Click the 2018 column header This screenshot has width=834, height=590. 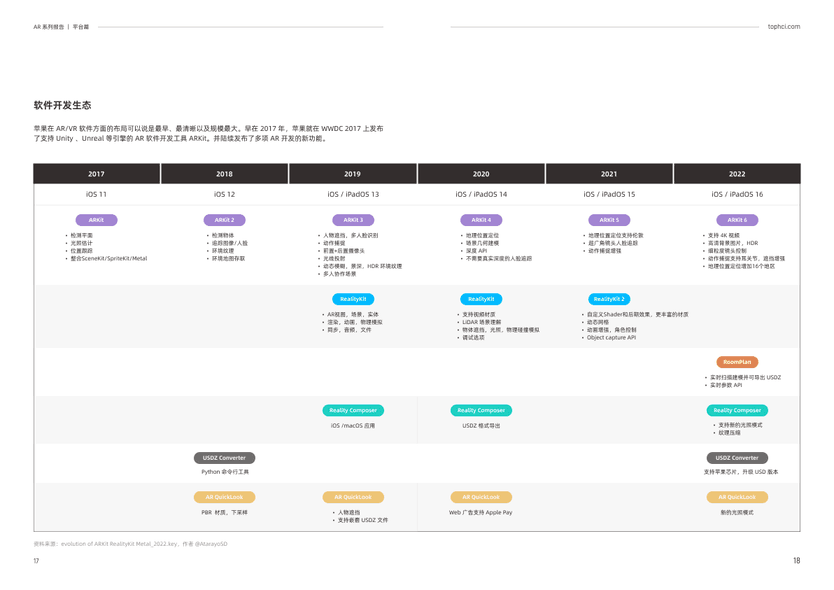click(224, 174)
